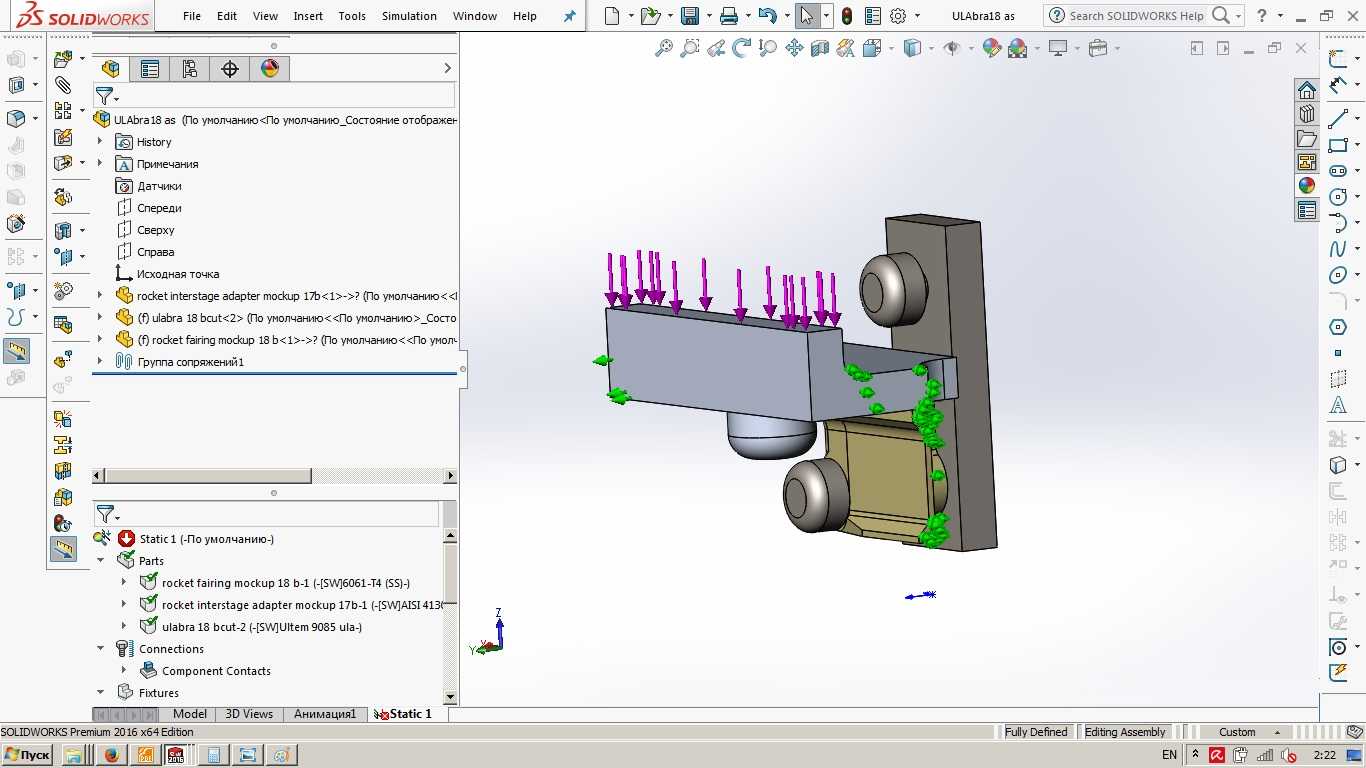Expand the History node
Image resolution: width=1366 pixels, height=768 pixels.
point(100,142)
